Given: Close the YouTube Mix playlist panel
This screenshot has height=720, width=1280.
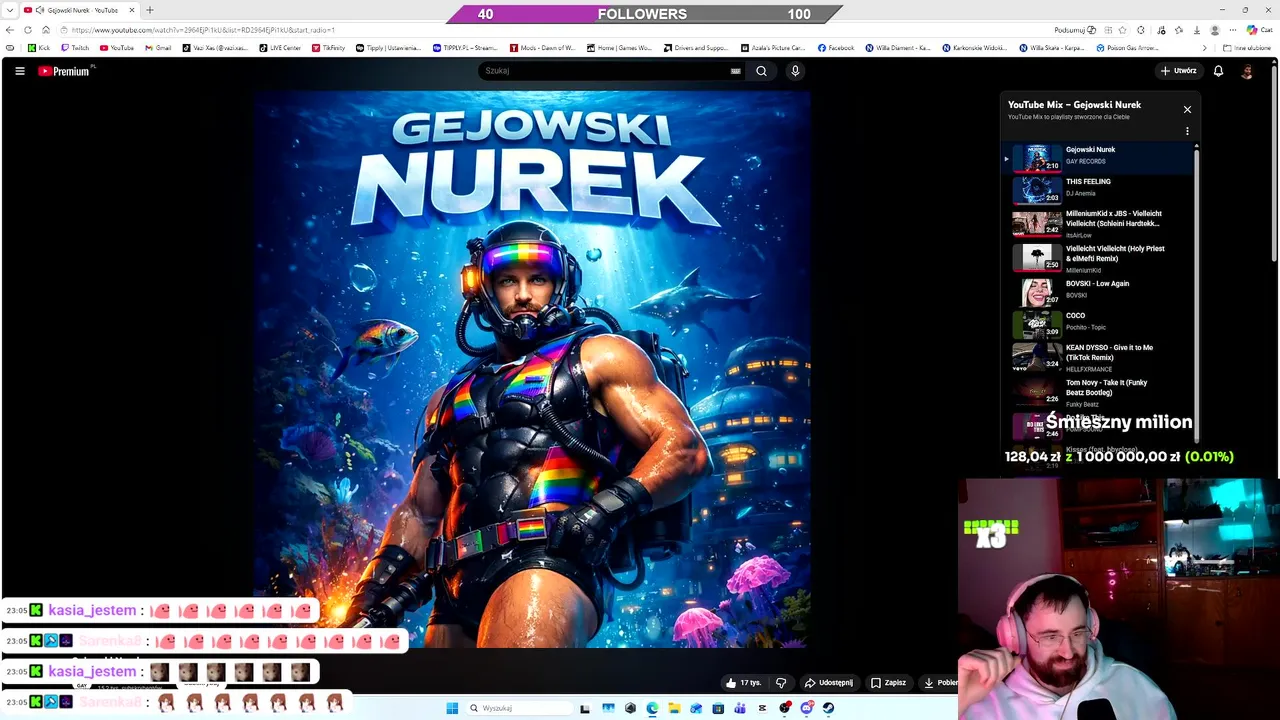Looking at the screenshot, I should [x=1187, y=109].
